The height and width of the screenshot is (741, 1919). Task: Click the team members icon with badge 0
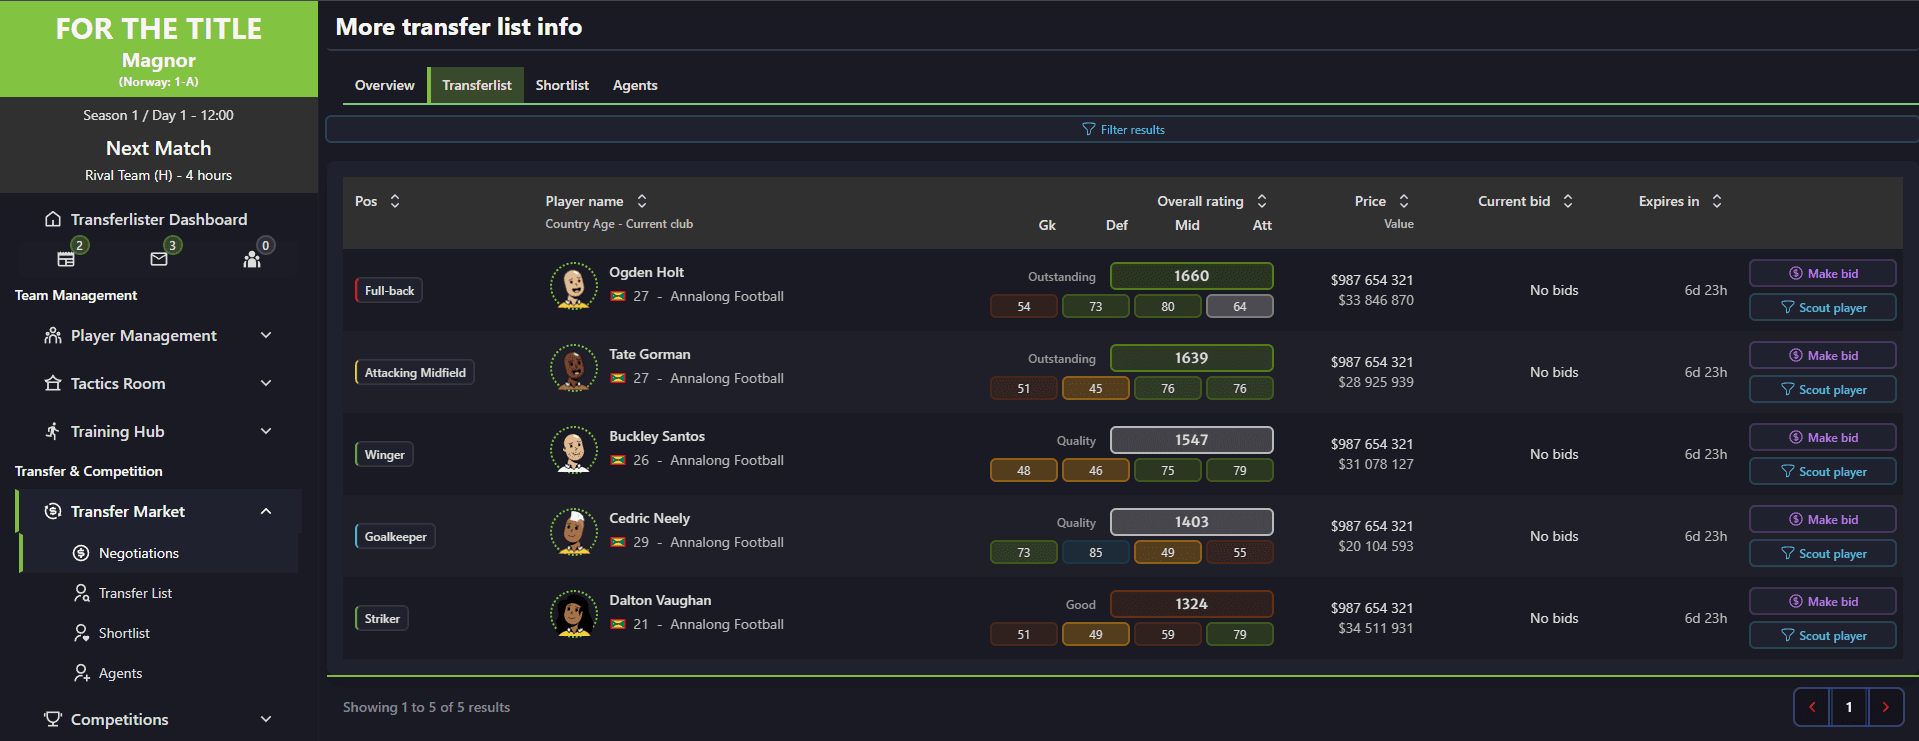[x=252, y=259]
